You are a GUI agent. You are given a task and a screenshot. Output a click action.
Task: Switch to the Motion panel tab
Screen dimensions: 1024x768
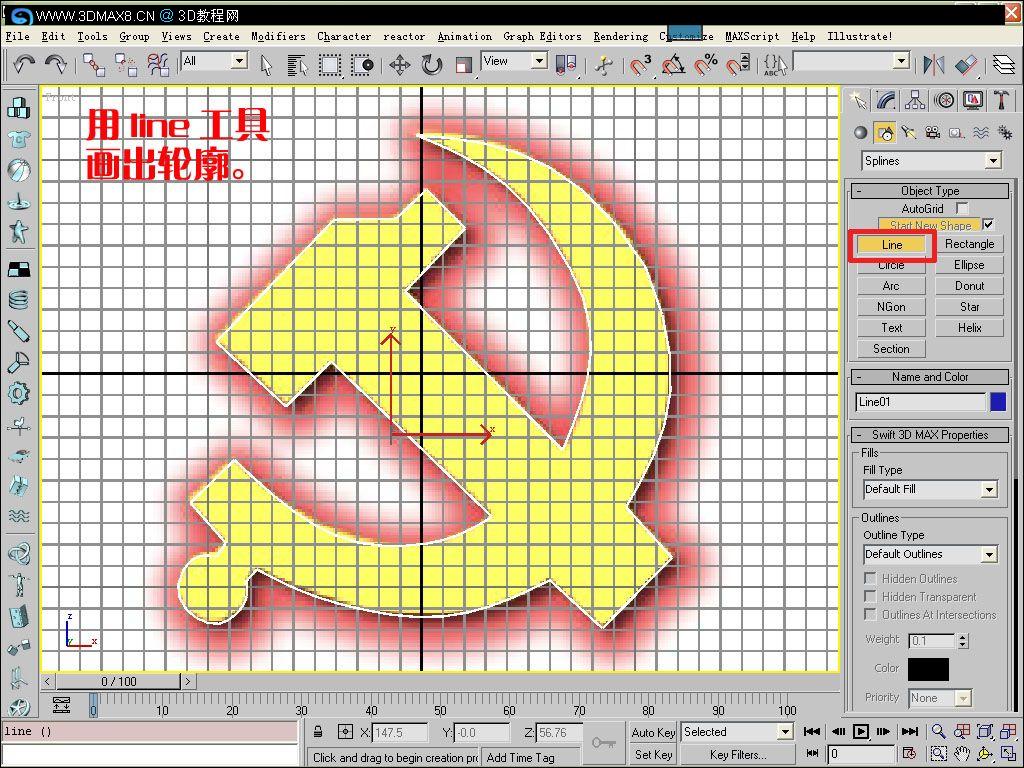pos(944,100)
